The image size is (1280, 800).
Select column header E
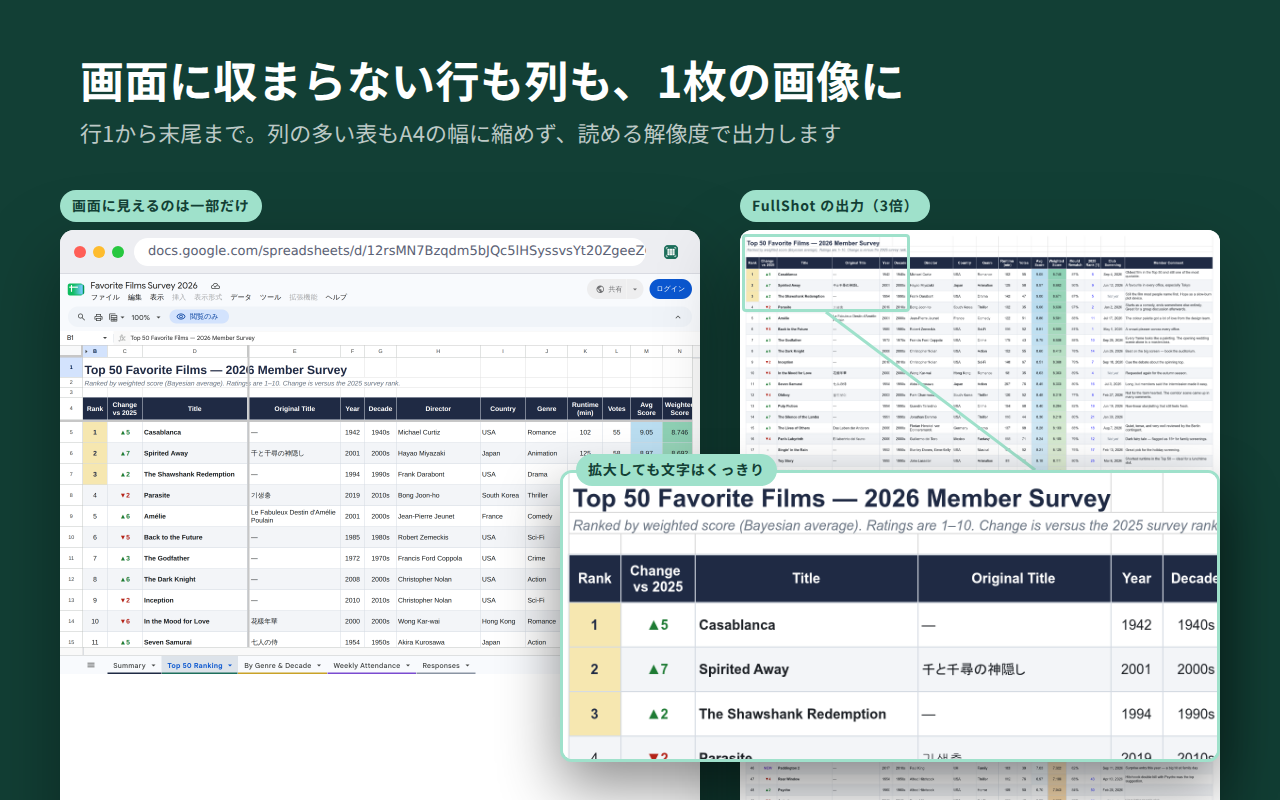294,351
